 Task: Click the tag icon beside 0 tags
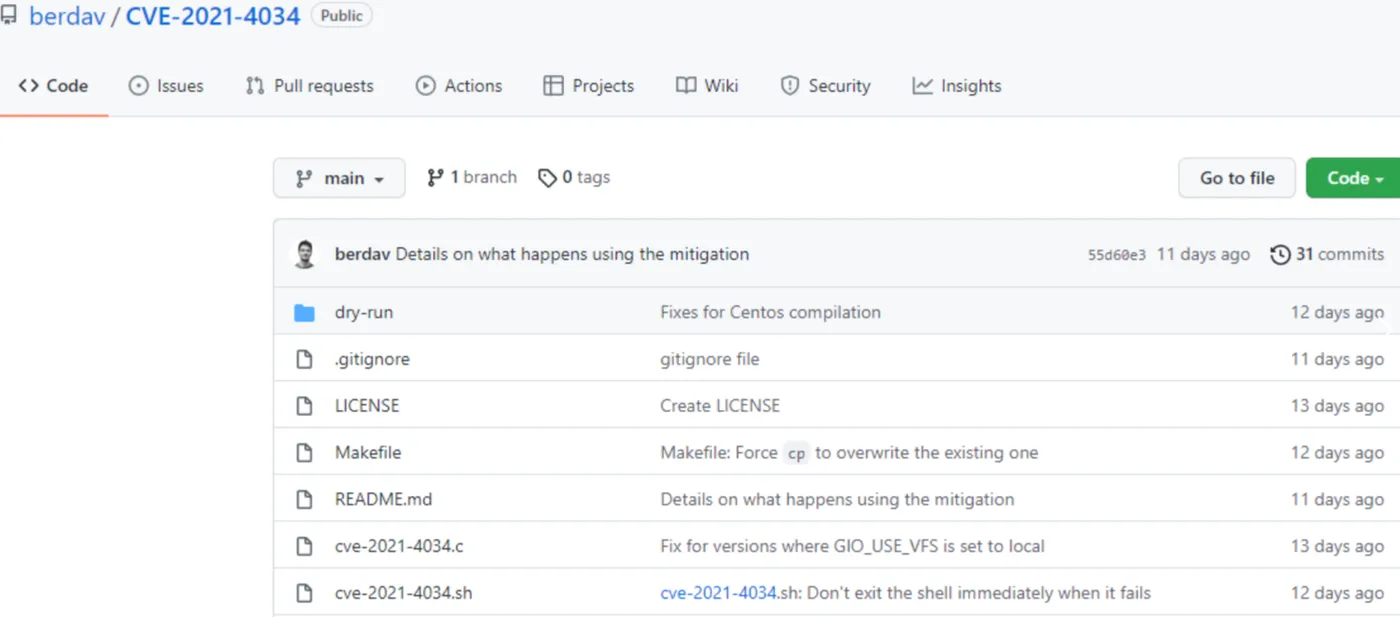pyautogui.click(x=547, y=178)
